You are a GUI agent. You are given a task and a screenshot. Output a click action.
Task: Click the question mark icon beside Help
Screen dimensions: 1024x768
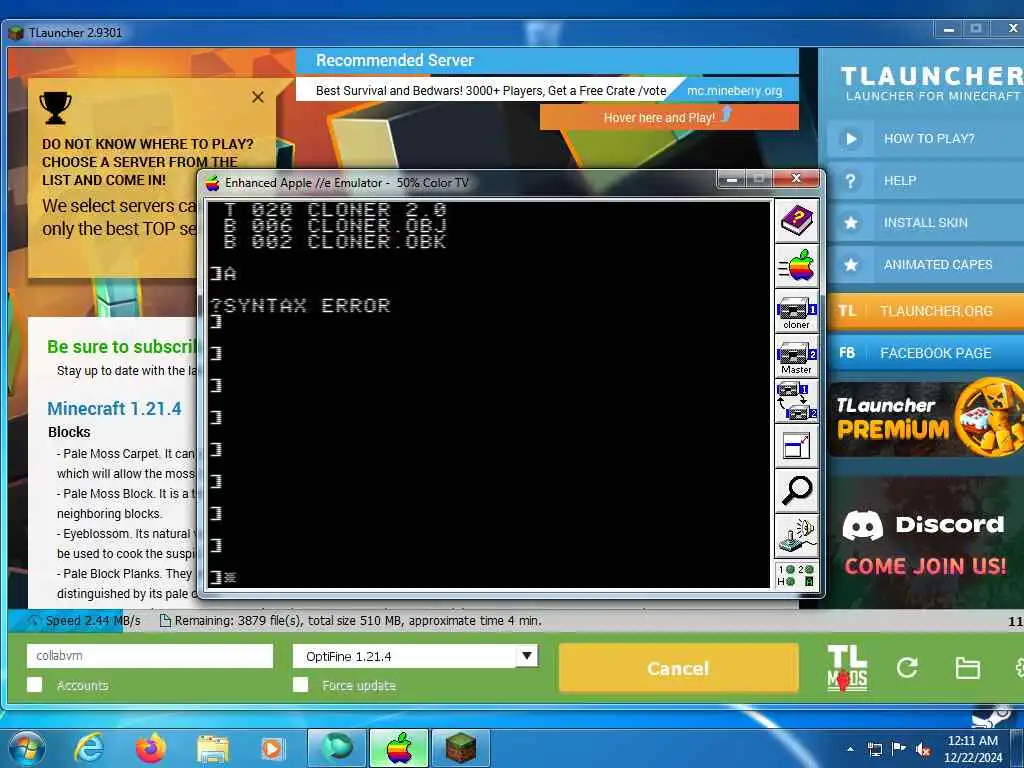coord(850,181)
